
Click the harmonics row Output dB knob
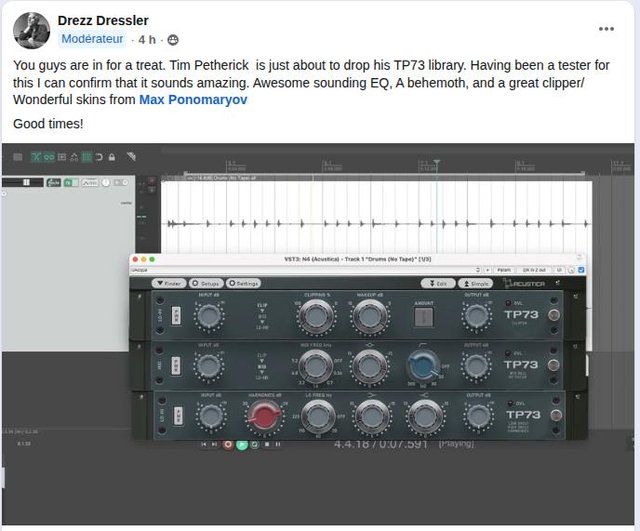click(478, 417)
